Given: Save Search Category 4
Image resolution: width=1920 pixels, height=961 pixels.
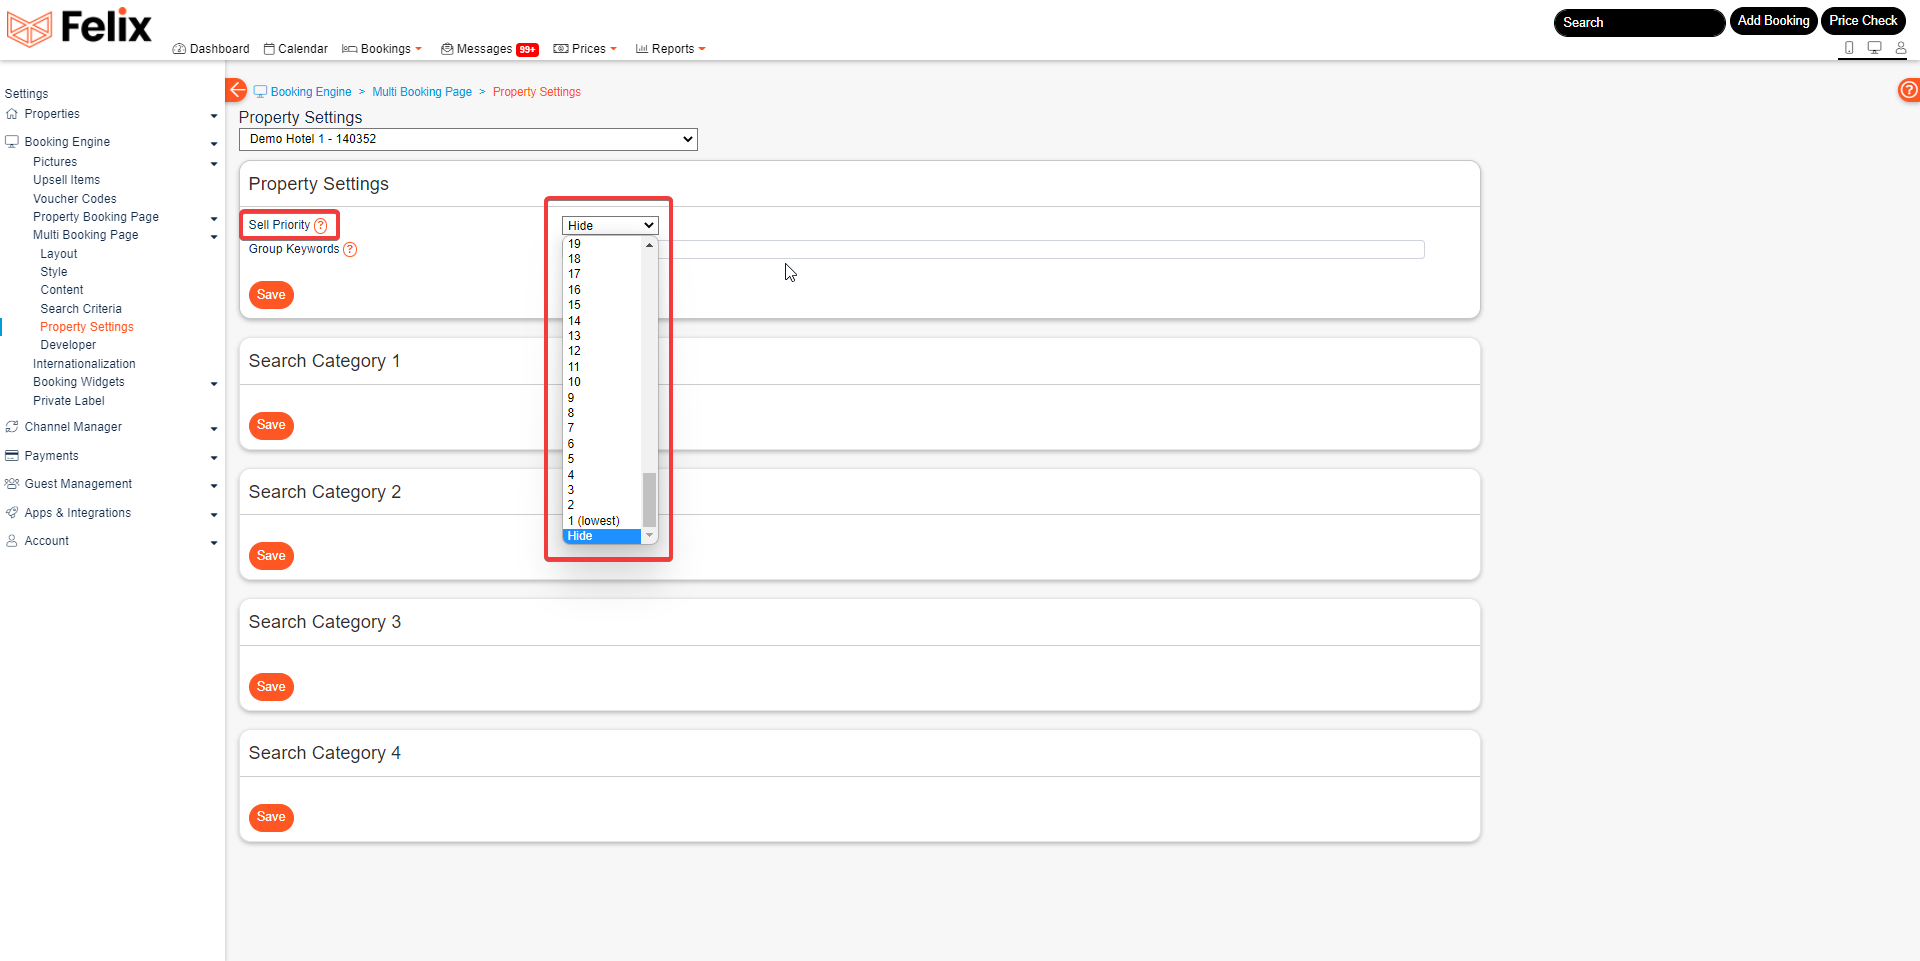Looking at the screenshot, I should click(271, 817).
